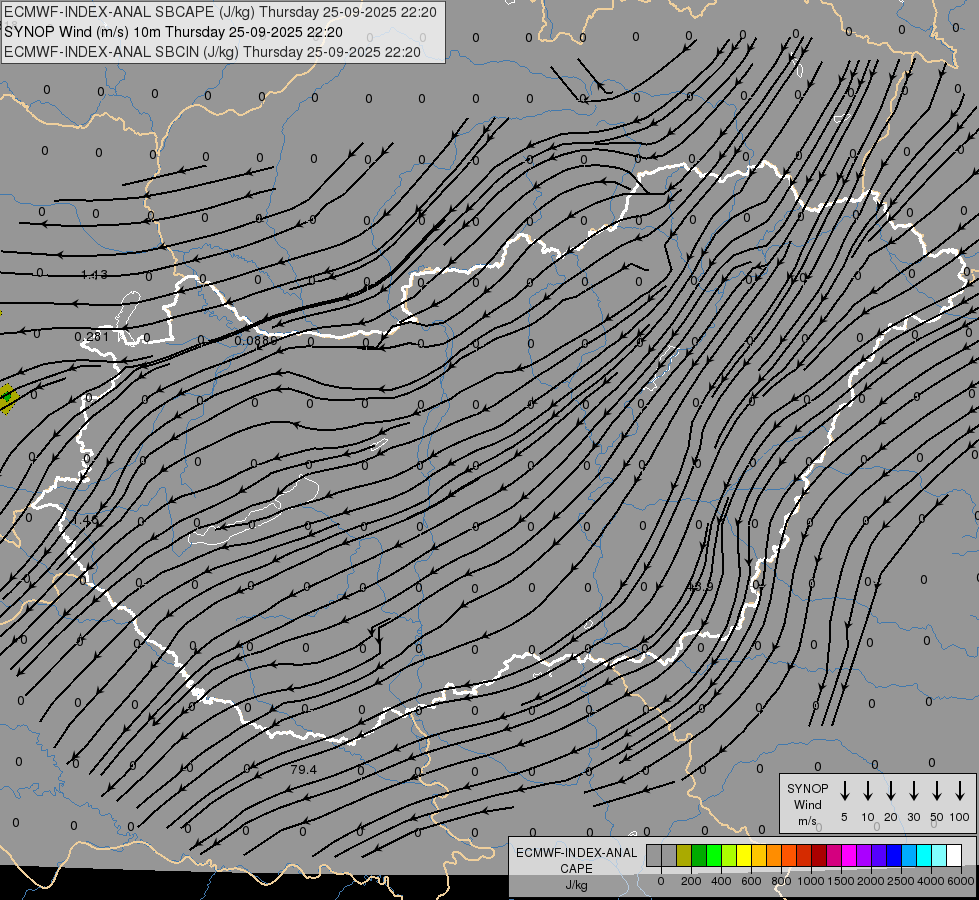The image size is (979, 900).
Task: Select the white CAPE swatch ending at 6000
Action: [x=953, y=855]
